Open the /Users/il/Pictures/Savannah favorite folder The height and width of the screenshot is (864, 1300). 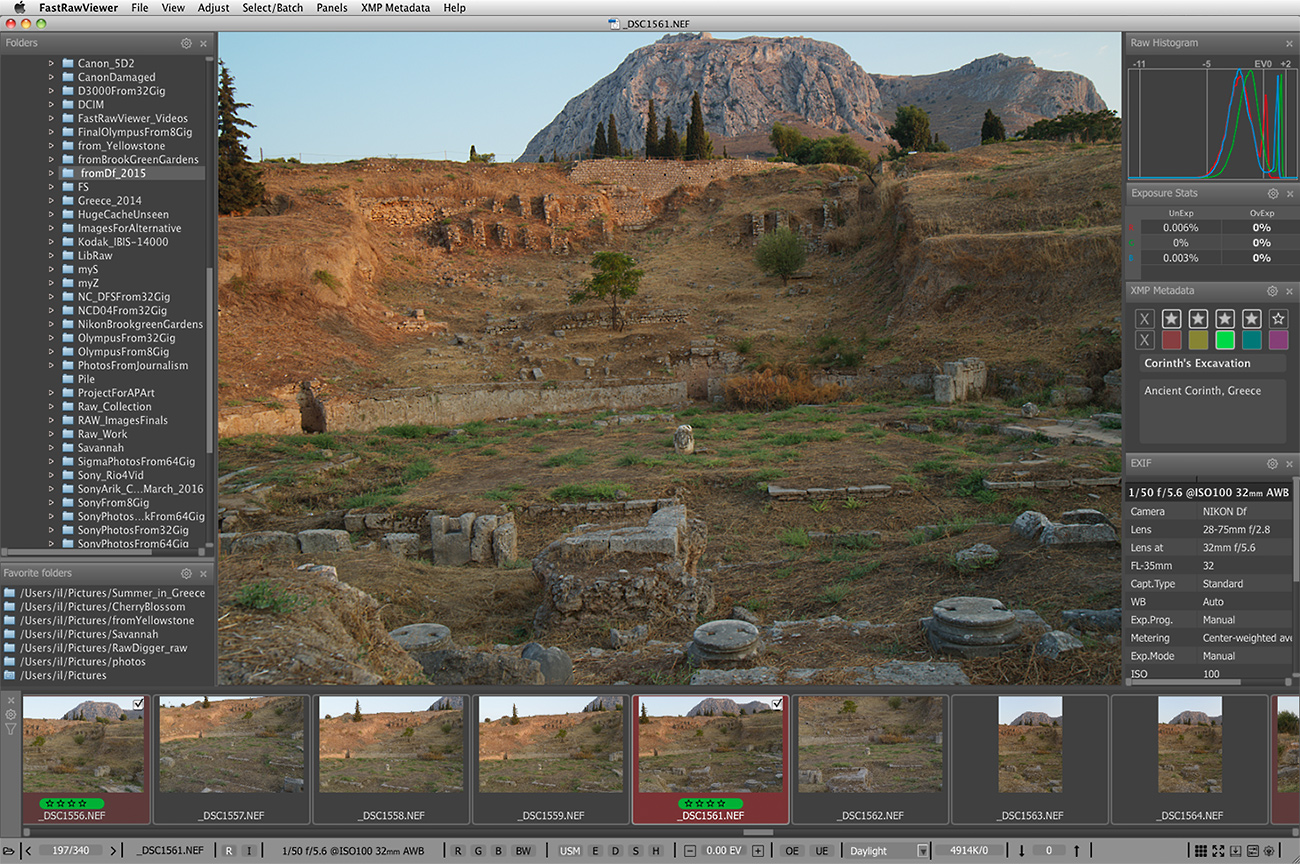tap(88, 634)
